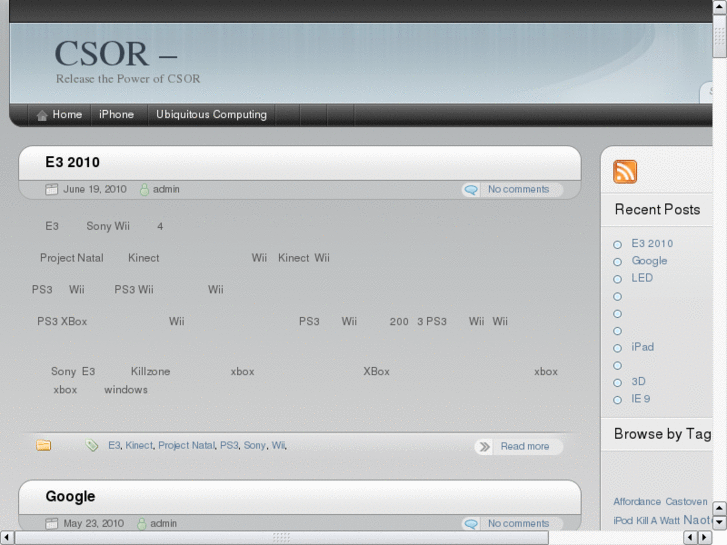Click the Browse by Tag heading

tap(663, 434)
